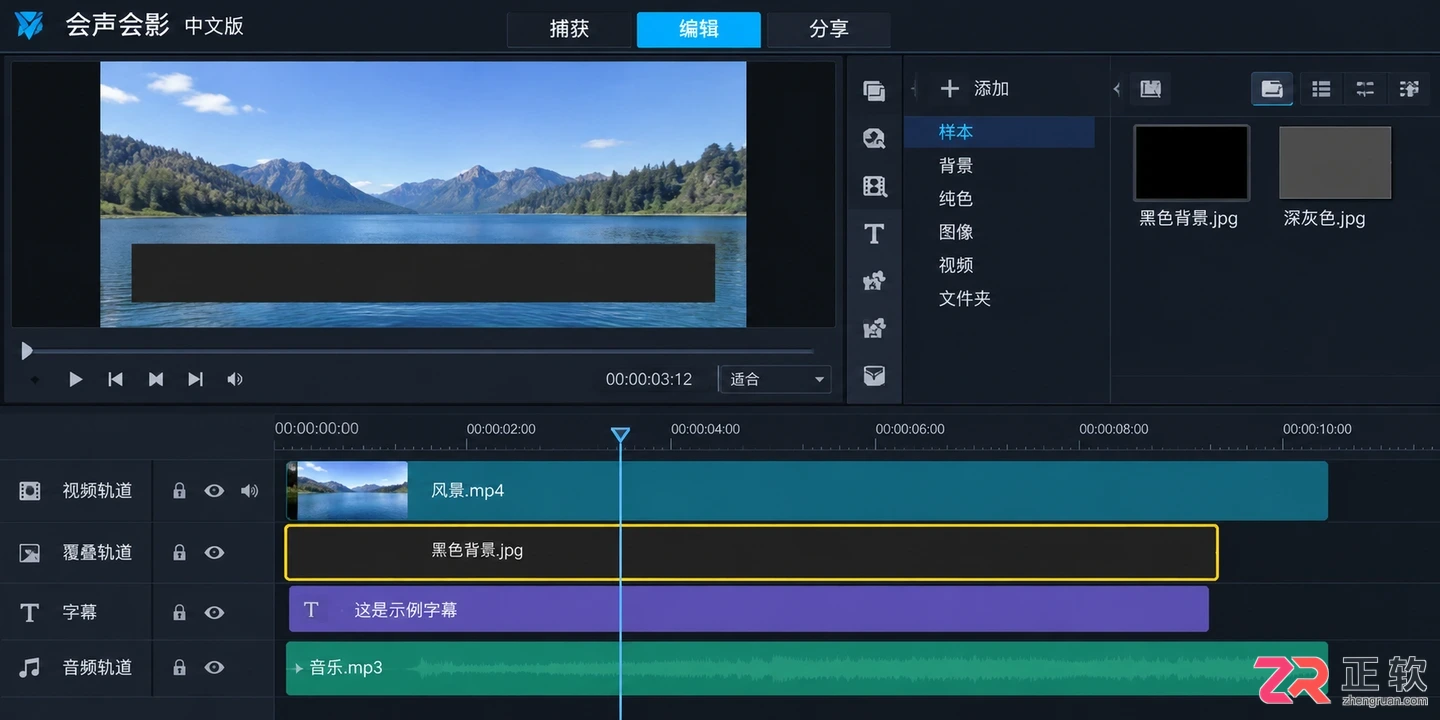Toggle lock on 覆叠轨道

(x=179, y=552)
